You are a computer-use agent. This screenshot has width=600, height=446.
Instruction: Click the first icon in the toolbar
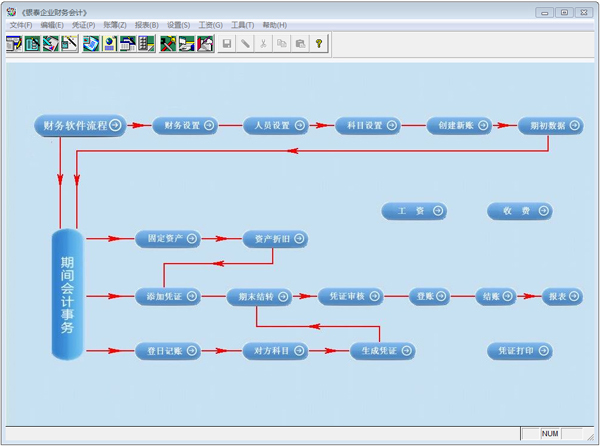coord(14,44)
